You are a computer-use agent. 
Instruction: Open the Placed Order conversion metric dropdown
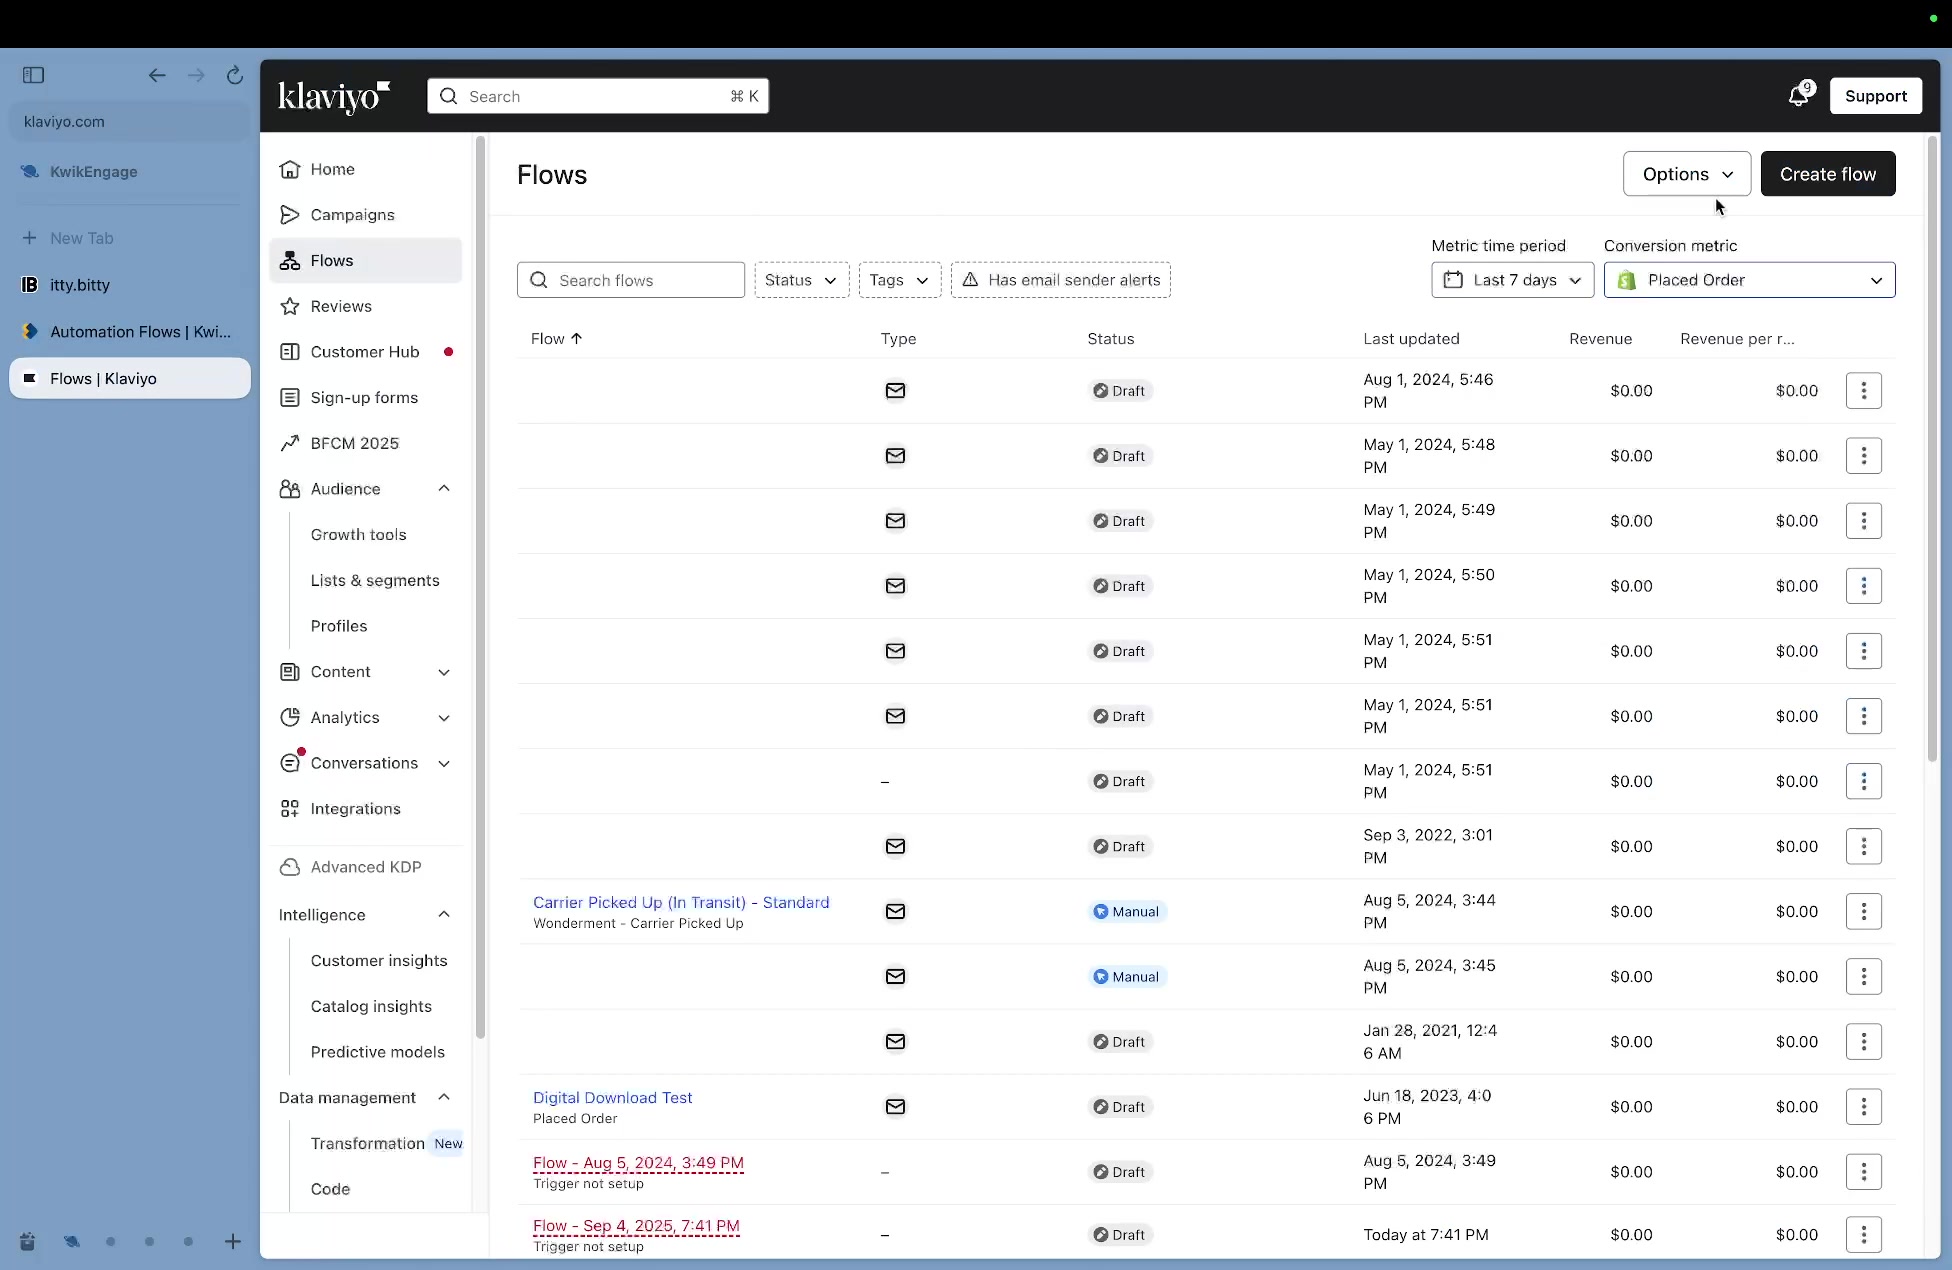click(x=1750, y=280)
